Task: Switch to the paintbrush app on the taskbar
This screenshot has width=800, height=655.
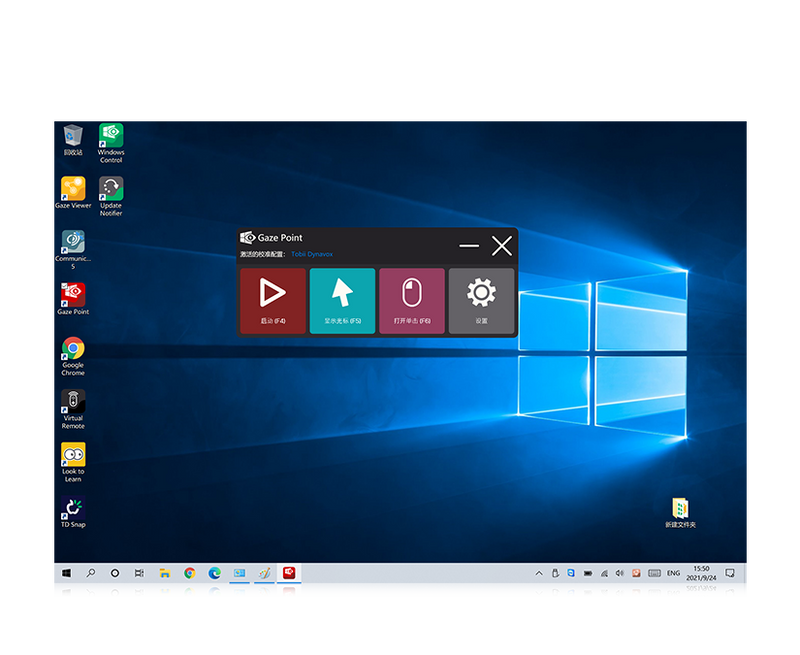Action: coord(264,573)
